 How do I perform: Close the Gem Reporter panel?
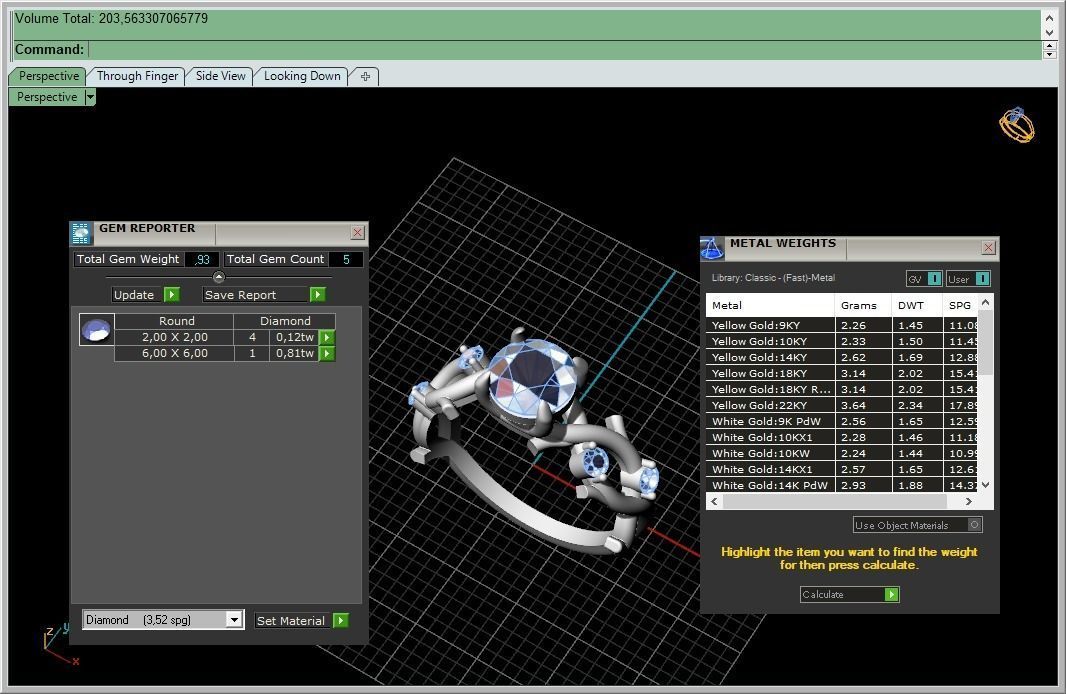[358, 232]
